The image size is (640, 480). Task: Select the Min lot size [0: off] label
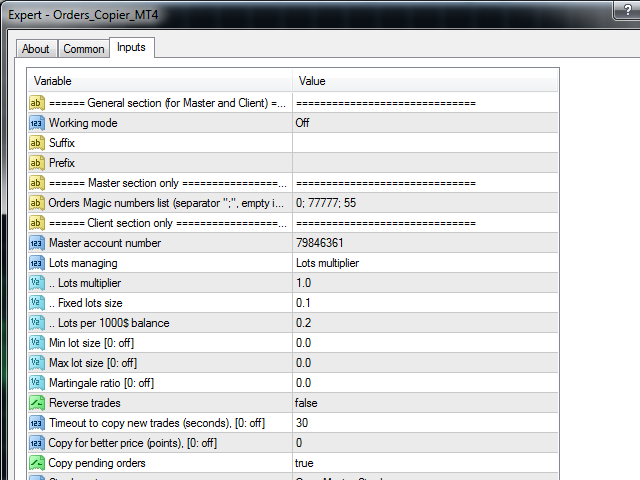pyautogui.click(x=91, y=343)
